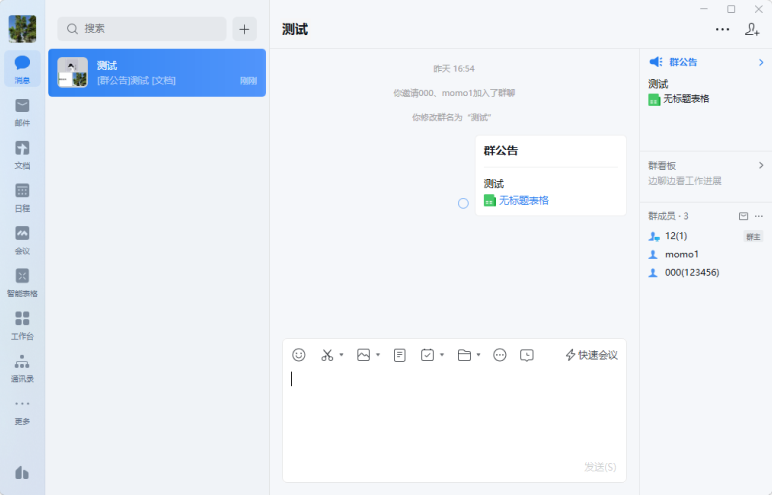
Task: Click the scissors screenshot tool
Action: 327,355
